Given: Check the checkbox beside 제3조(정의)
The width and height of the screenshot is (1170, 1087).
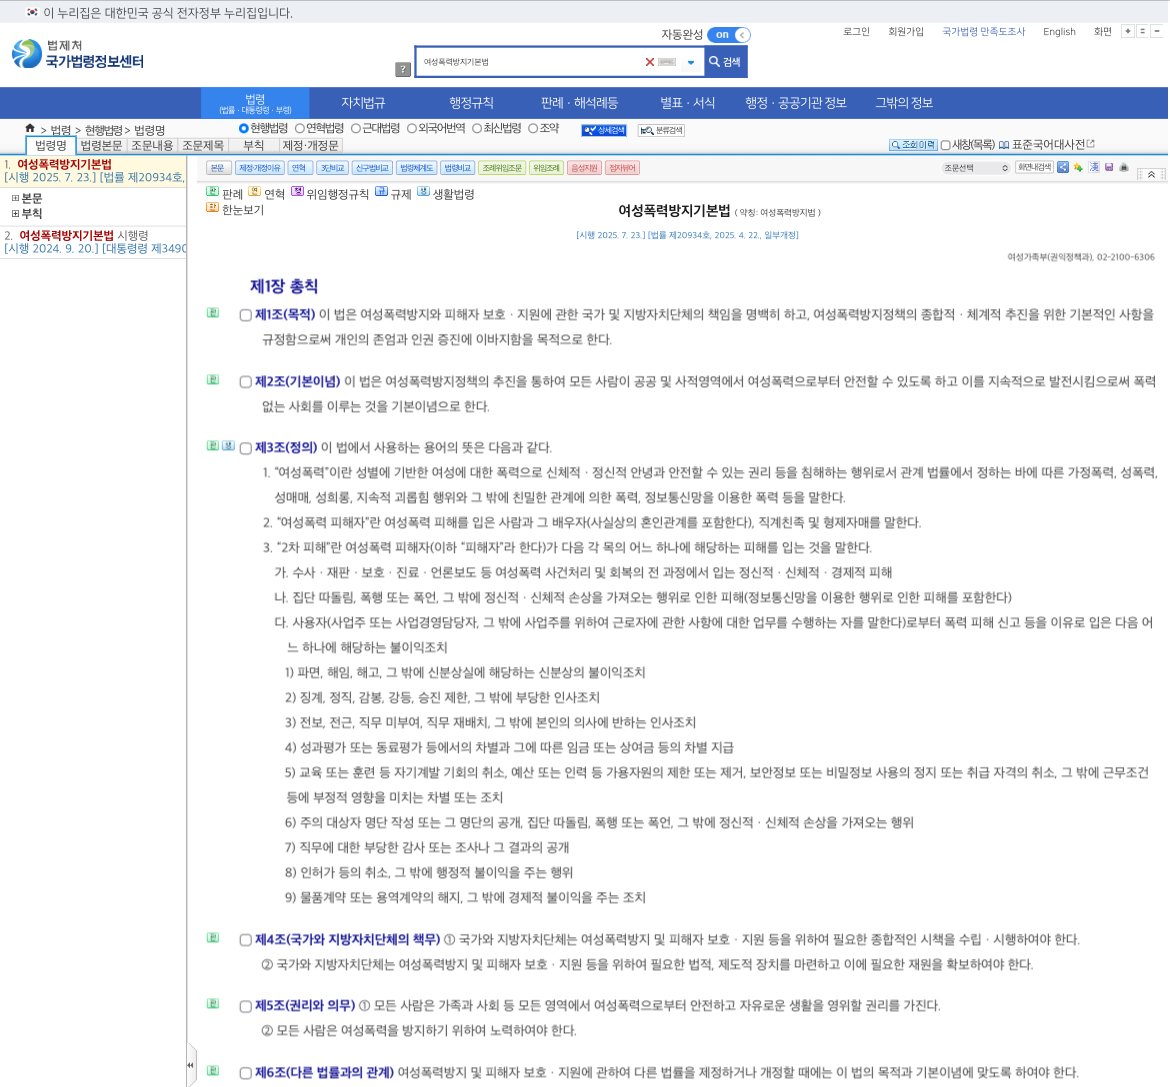Looking at the screenshot, I should [246, 449].
